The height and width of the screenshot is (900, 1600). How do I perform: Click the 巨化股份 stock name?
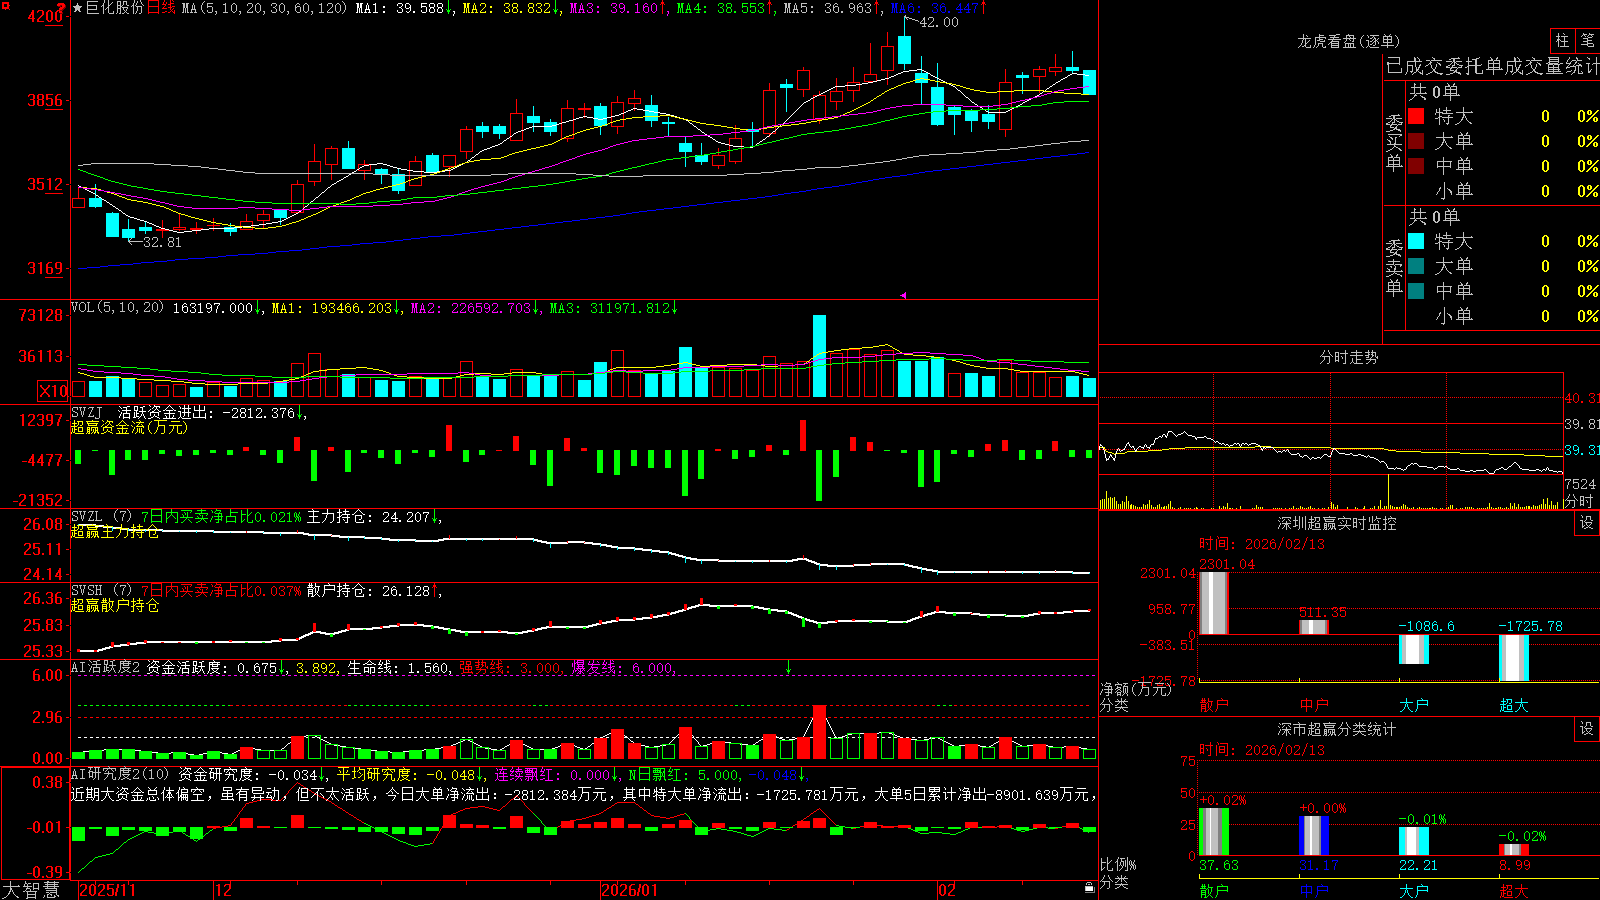tap(115, 8)
